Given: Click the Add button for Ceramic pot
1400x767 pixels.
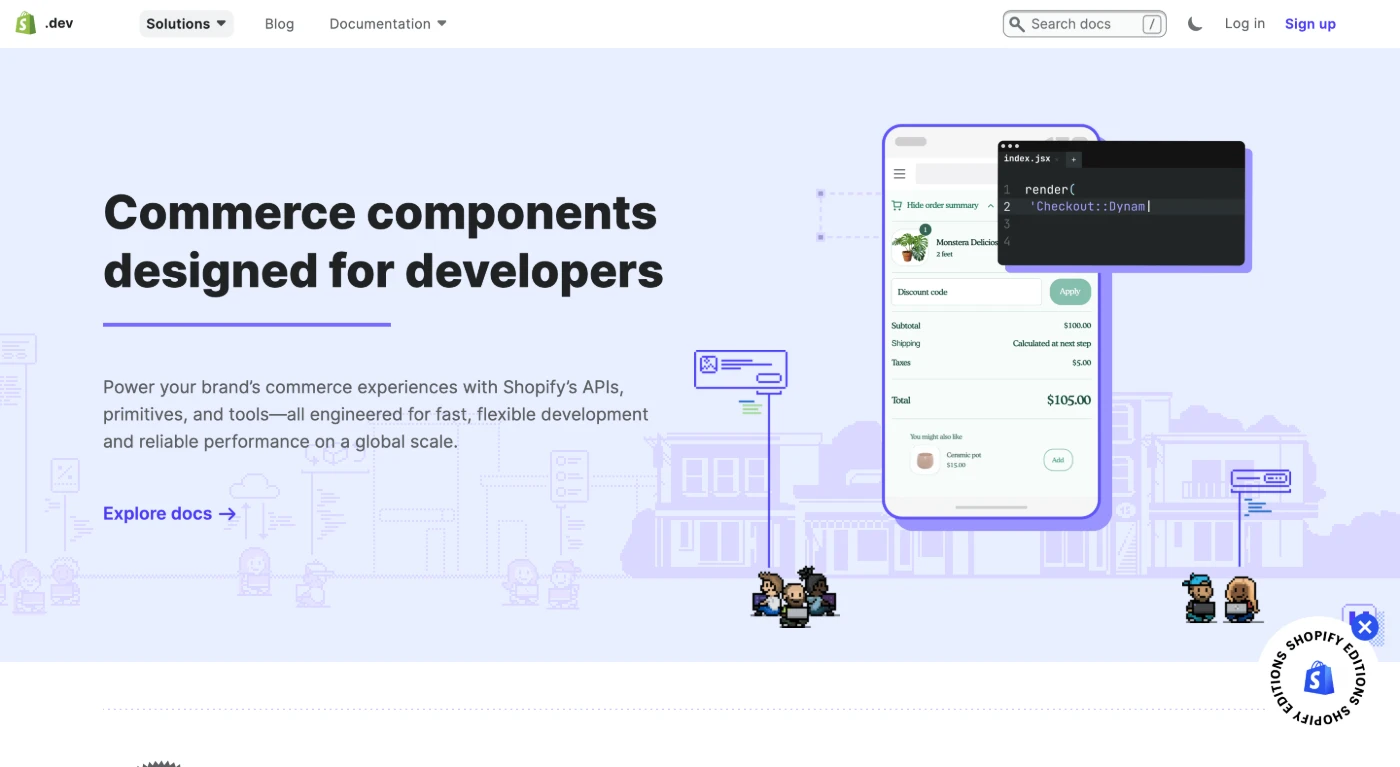Looking at the screenshot, I should [x=1058, y=460].
